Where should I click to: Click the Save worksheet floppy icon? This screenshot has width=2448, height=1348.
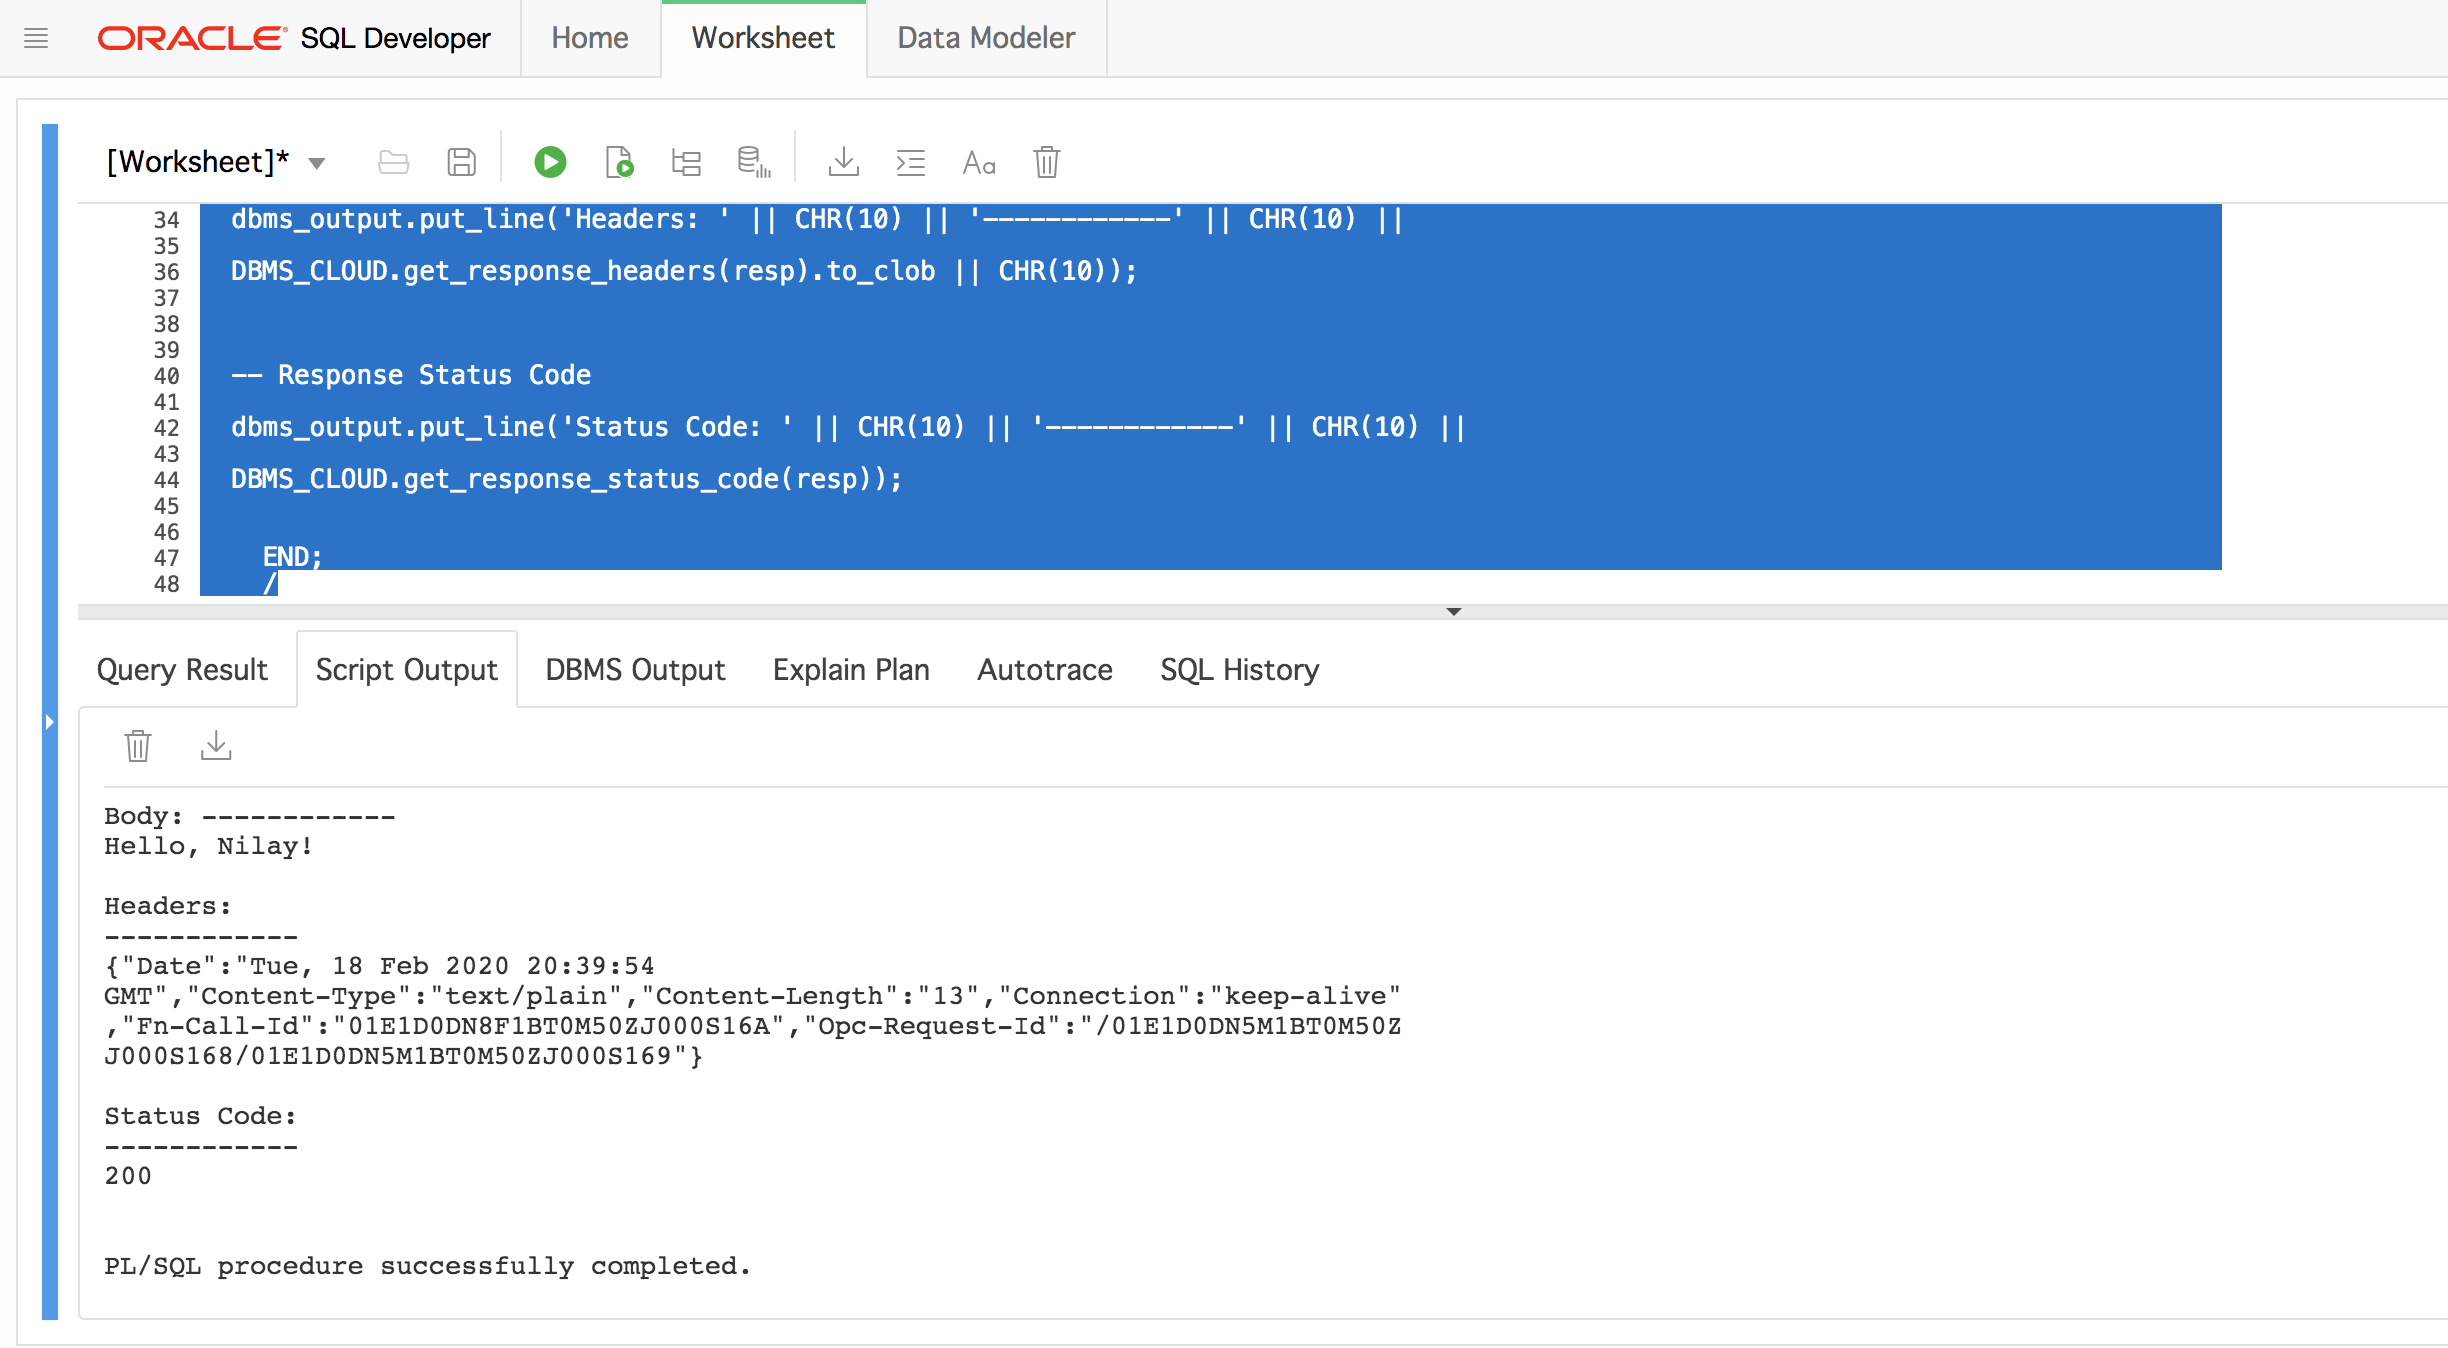(x=461, y=162)
